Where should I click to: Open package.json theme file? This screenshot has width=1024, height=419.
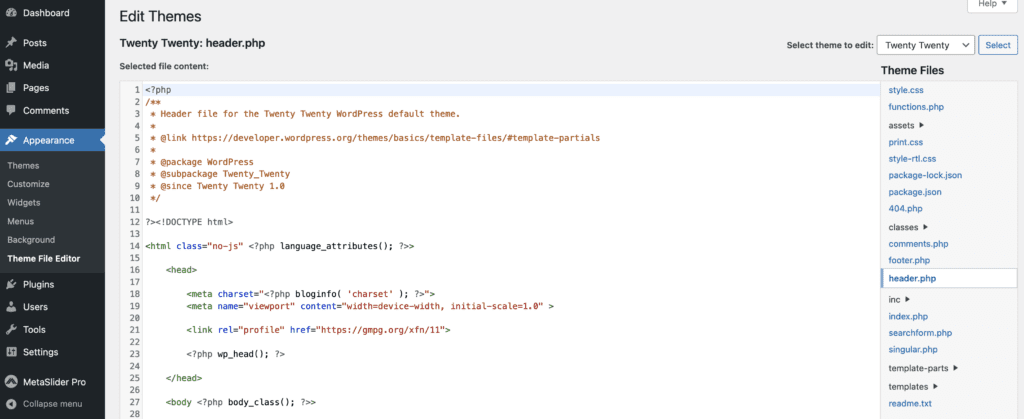(915, 192)
